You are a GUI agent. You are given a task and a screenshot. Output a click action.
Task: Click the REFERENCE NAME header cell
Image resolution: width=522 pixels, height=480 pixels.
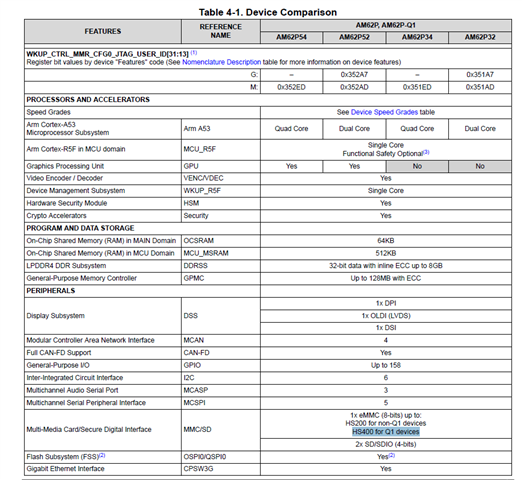(221, 31)
